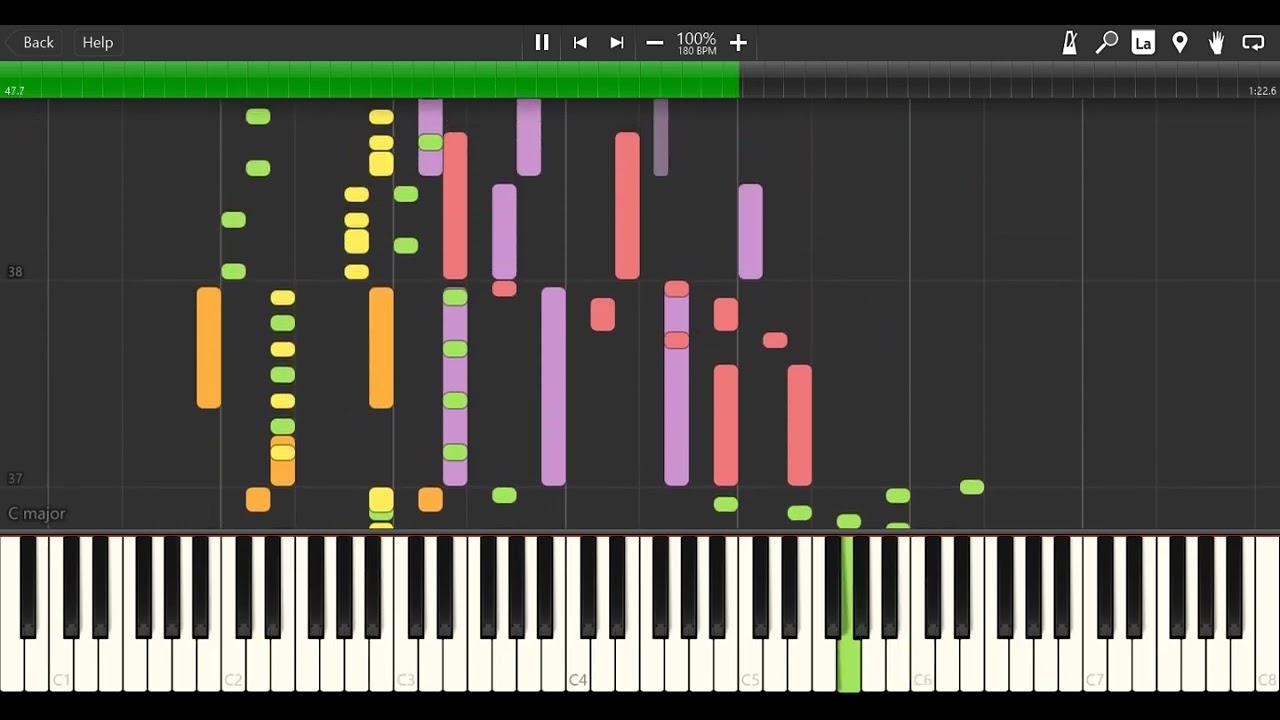
Task: Play the C4 piano key
Action: 578,665
